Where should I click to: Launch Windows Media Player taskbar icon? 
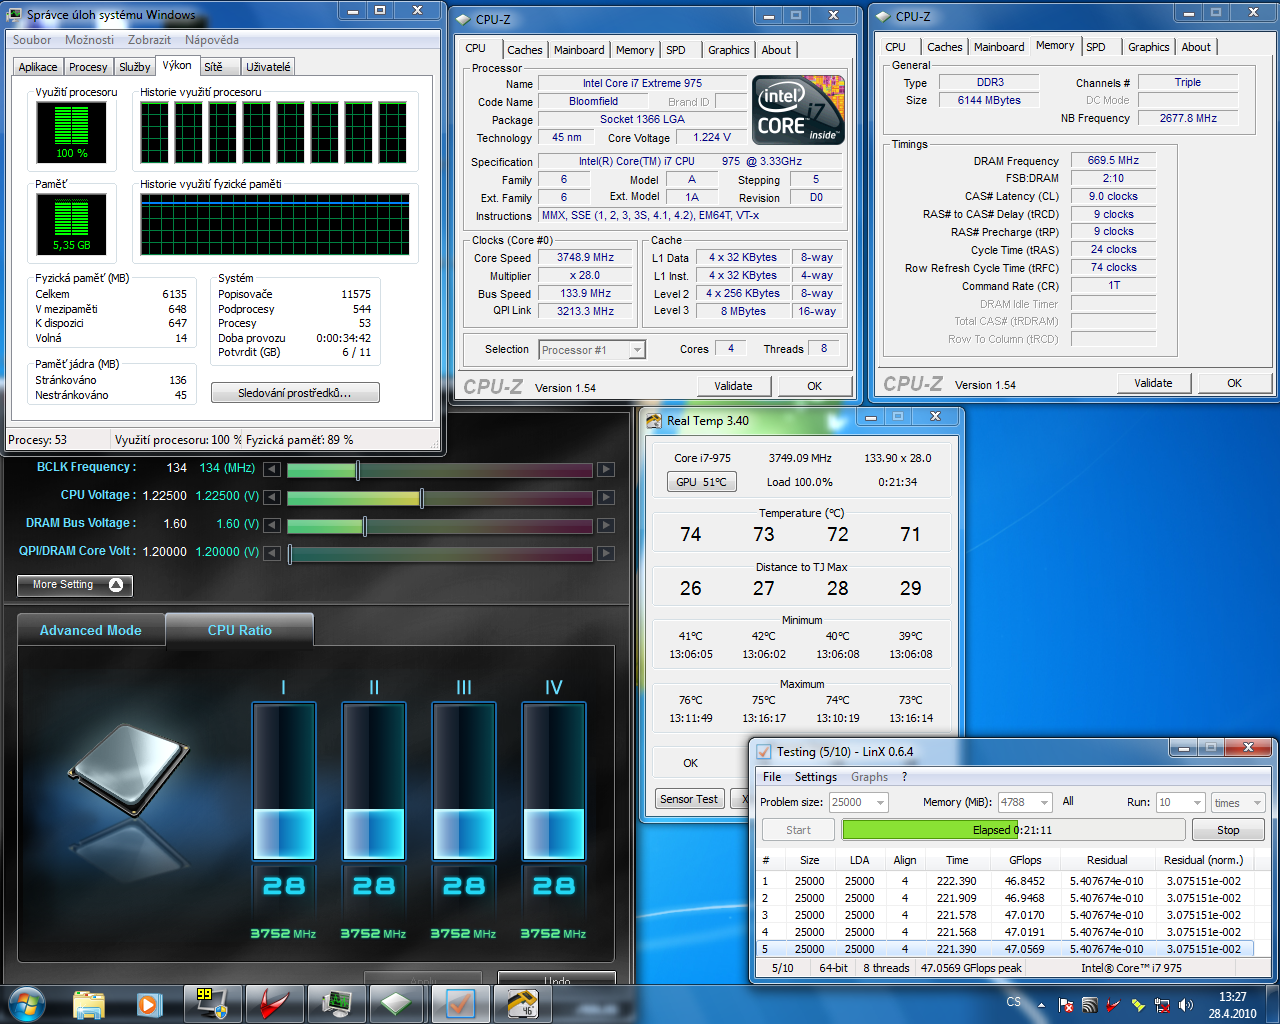click(149, 1004)
